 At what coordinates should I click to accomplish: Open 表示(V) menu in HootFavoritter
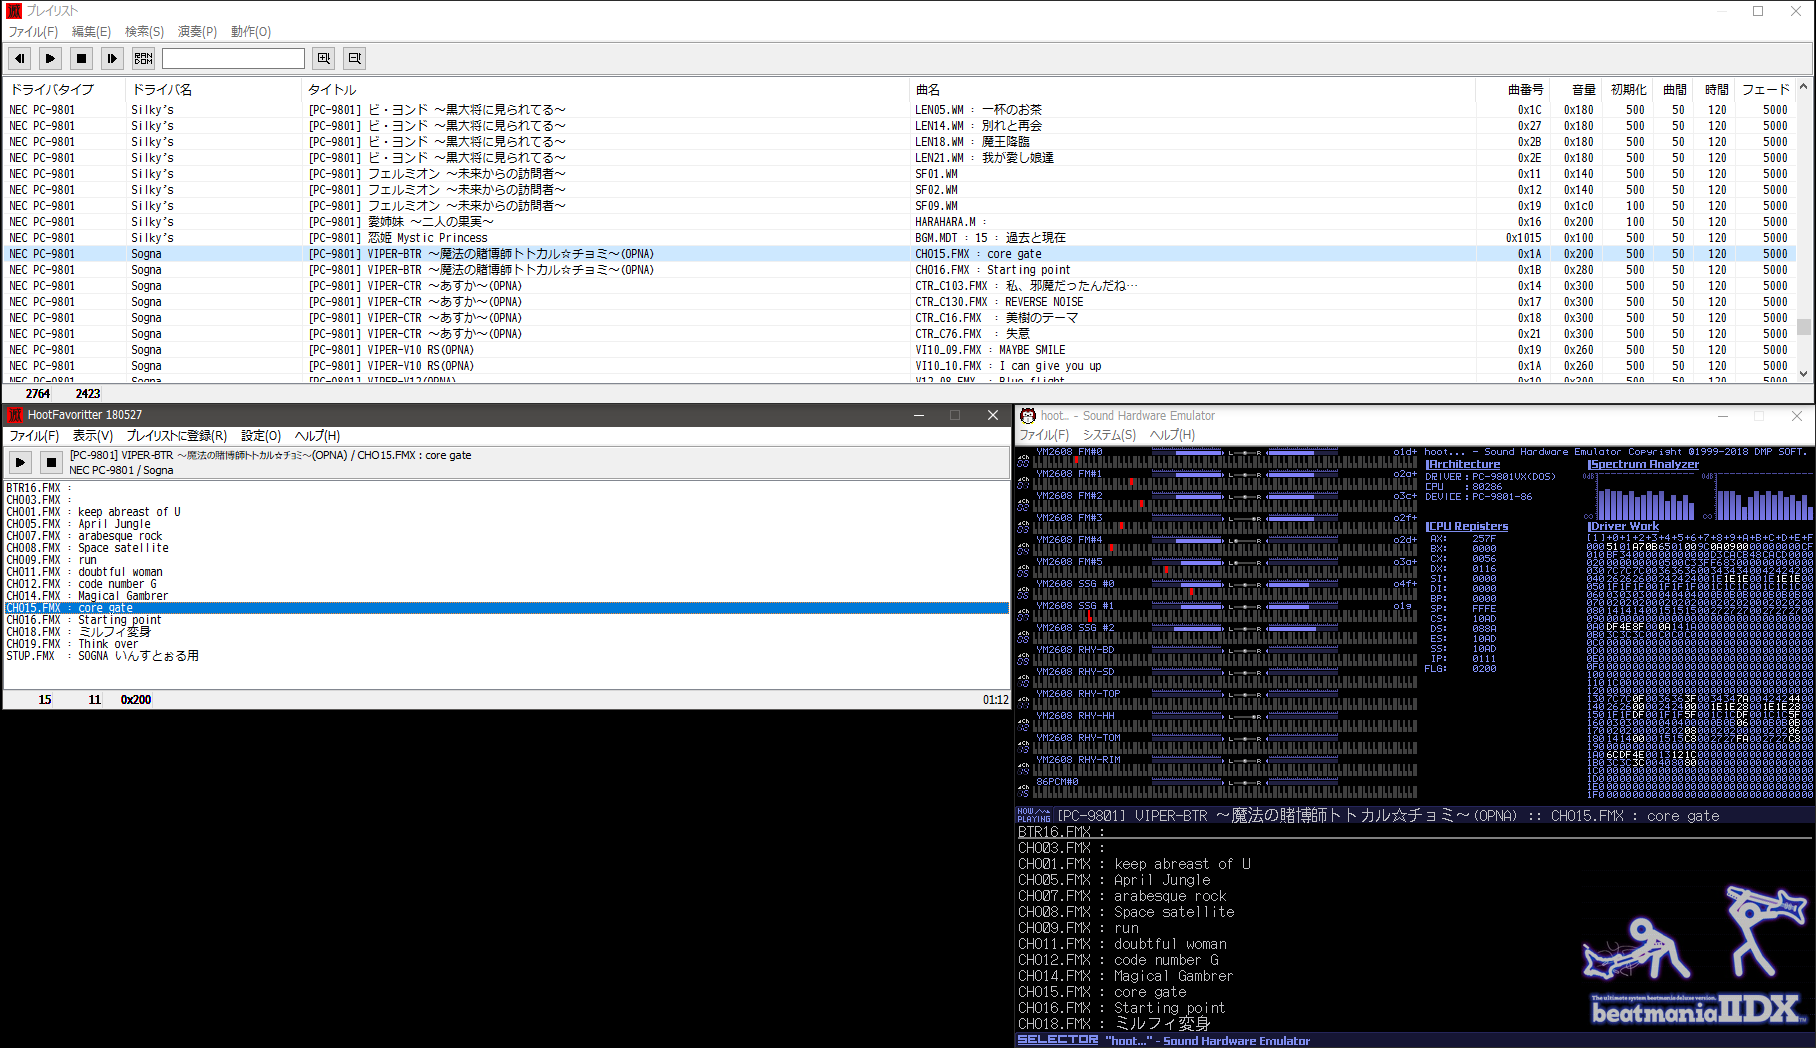(92, 436)
